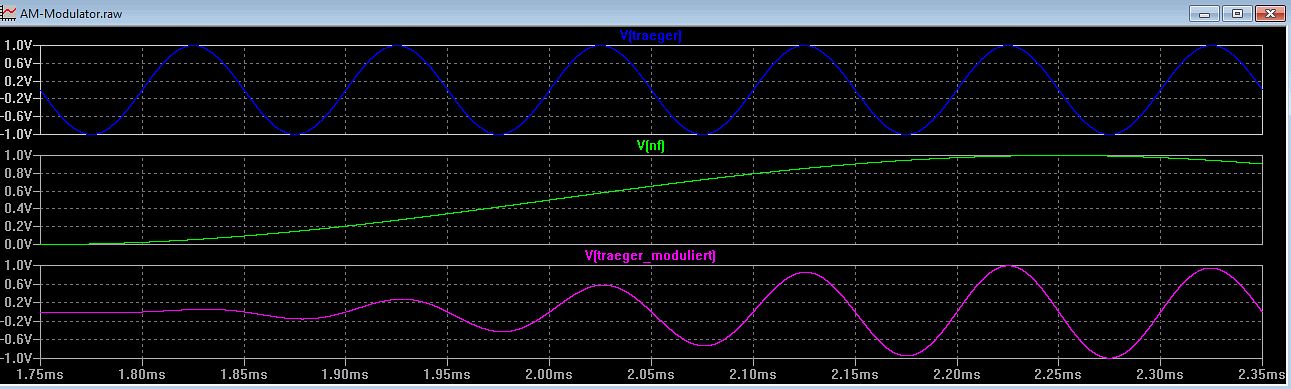Select the V(nf) trace label
This screenshot has height=389, width=1291.
(x=652, y=145)
